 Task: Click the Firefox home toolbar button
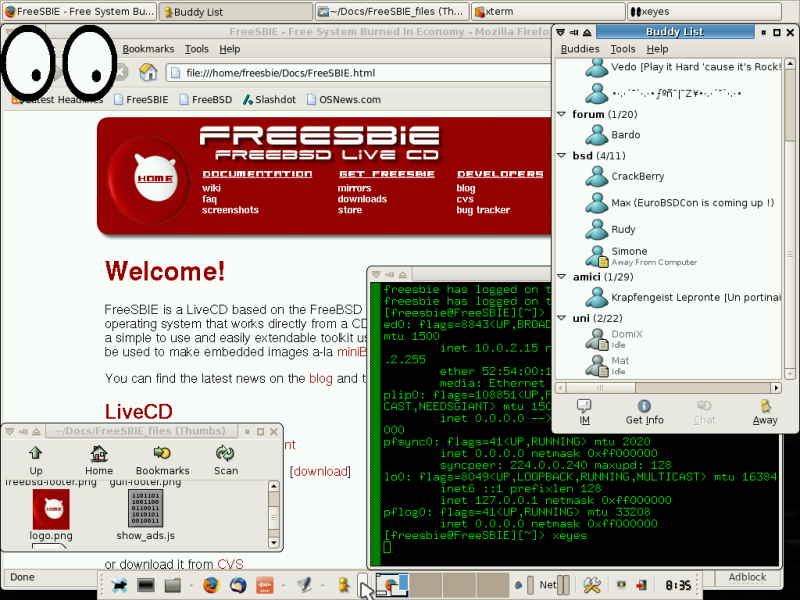tap(148, 72)
